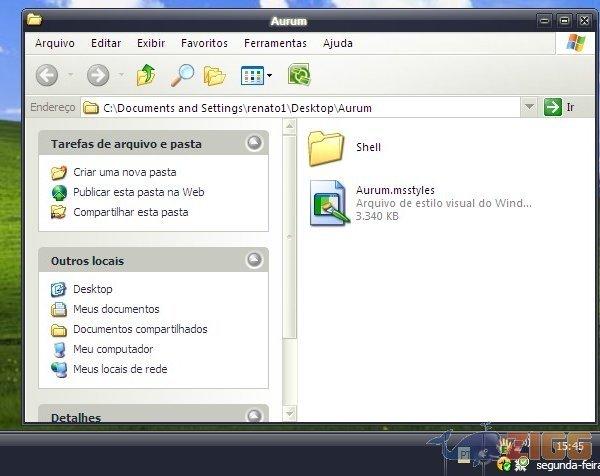Image resolution: width=600 pixels, height=476 pixels.
Task: Open the Forward button history dropdown
Action: (121, 74)
